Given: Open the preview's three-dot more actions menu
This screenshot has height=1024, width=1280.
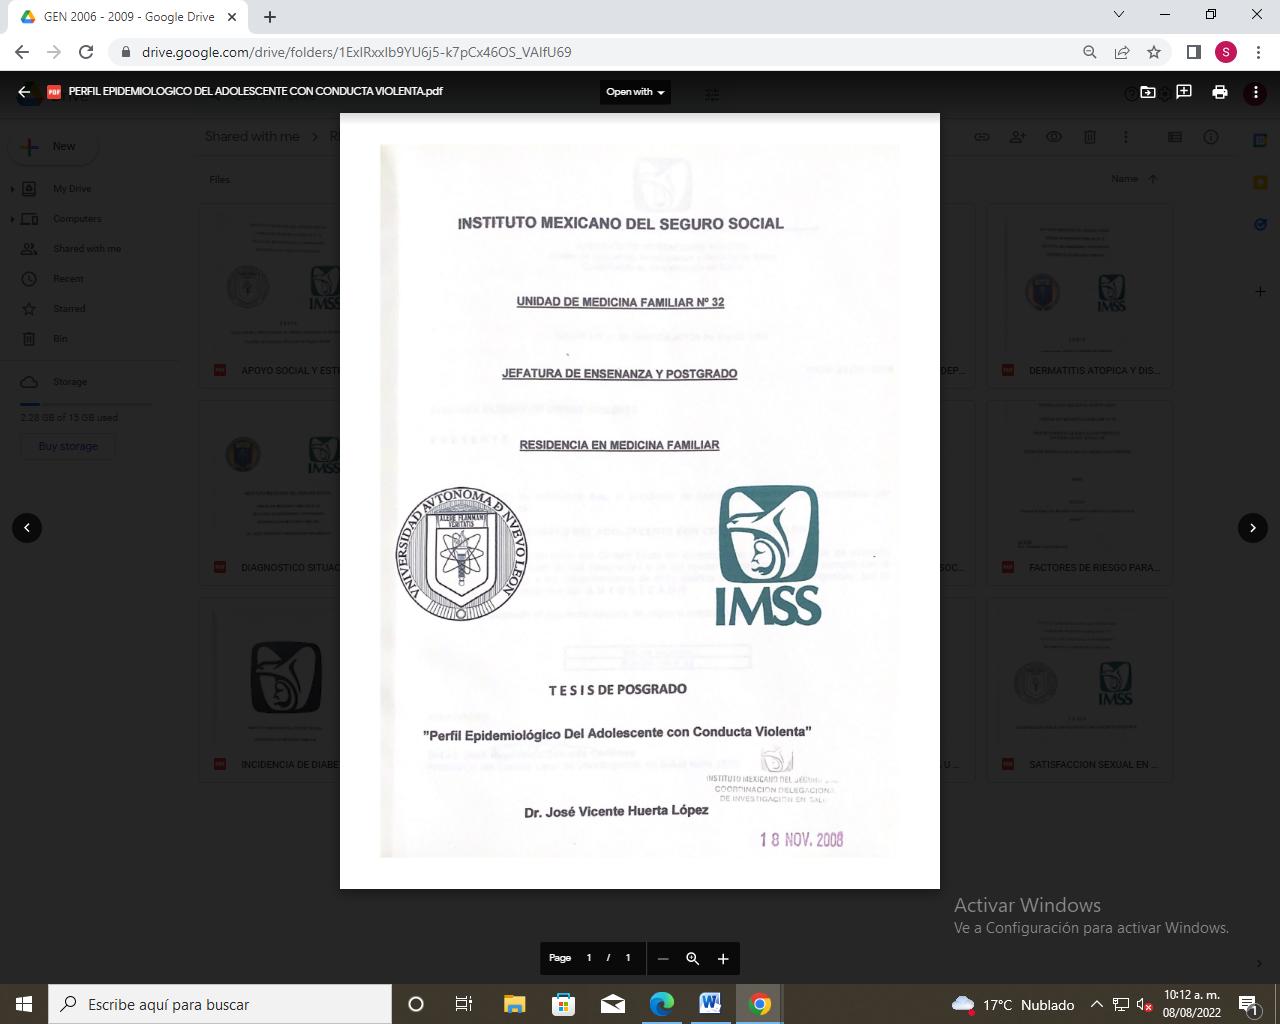Looking at the screenshot, I should point(1256,92).
